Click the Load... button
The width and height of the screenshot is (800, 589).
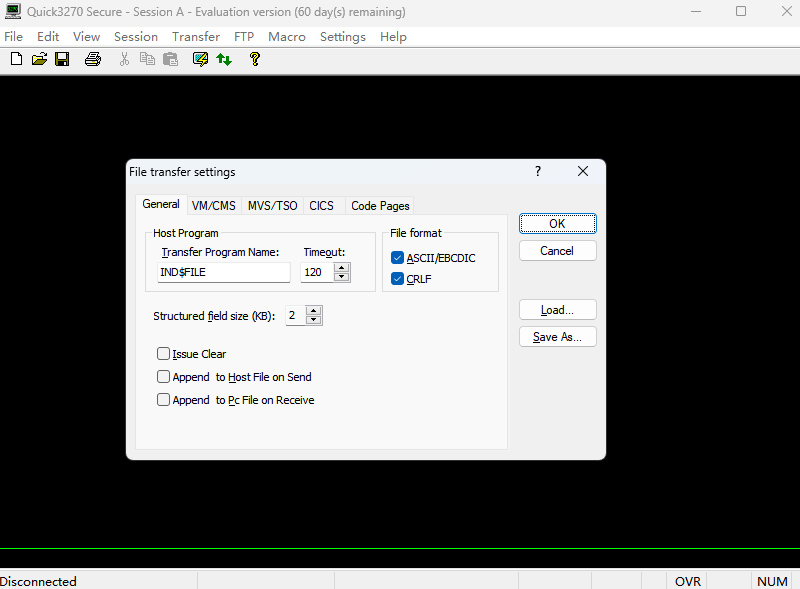558,310
